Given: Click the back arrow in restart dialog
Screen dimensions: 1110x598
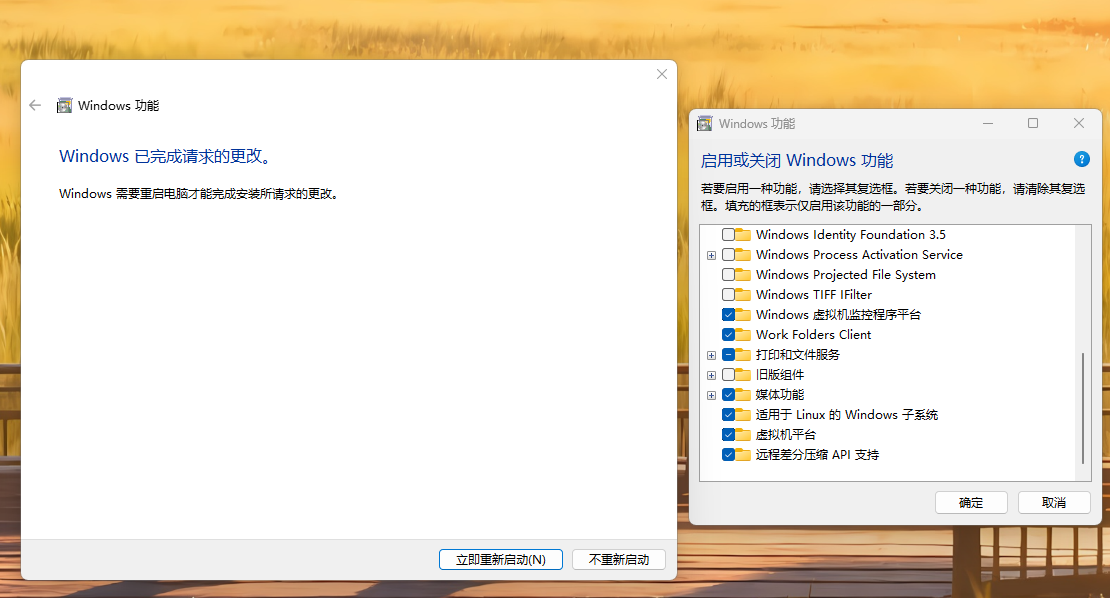Looking at the screenshot, I should point(35,105).
